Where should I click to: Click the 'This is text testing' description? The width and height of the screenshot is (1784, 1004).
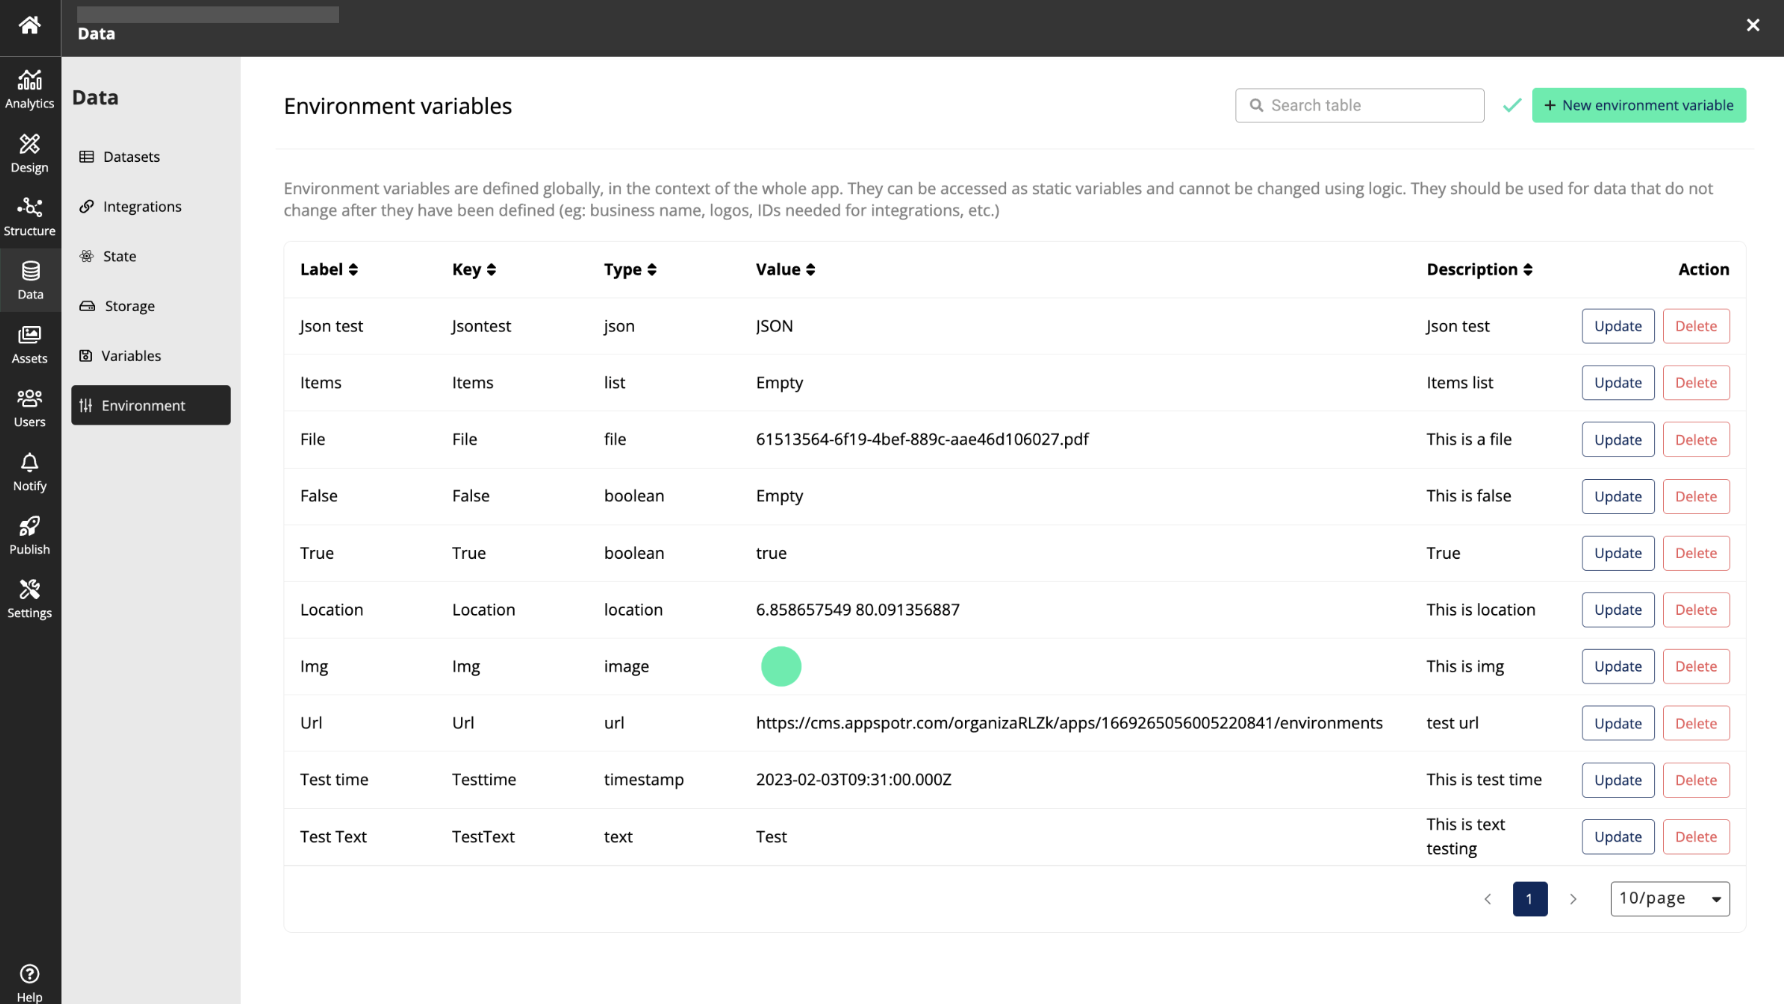pos(1465,837)
